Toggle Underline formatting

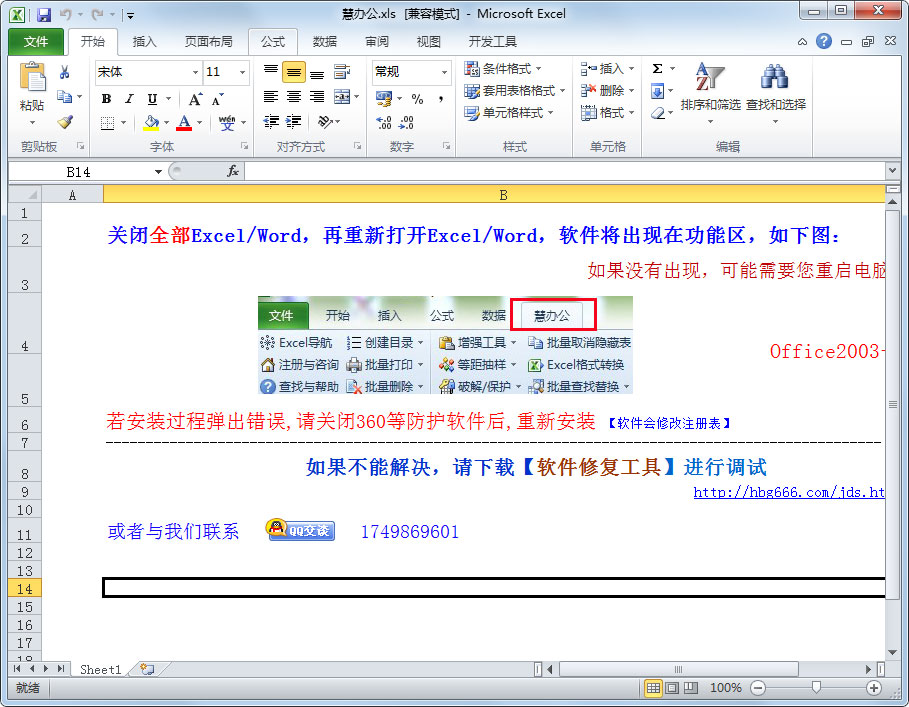[152, 99]
